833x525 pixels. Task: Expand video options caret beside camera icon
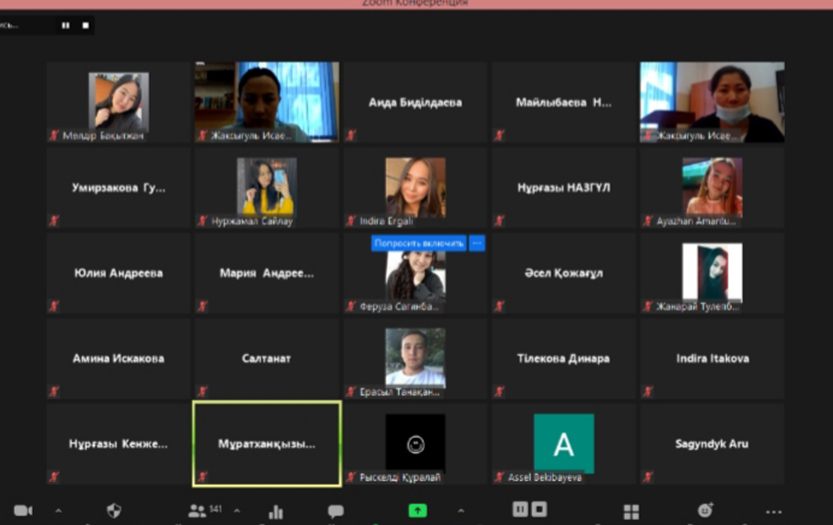pos(58,511)
